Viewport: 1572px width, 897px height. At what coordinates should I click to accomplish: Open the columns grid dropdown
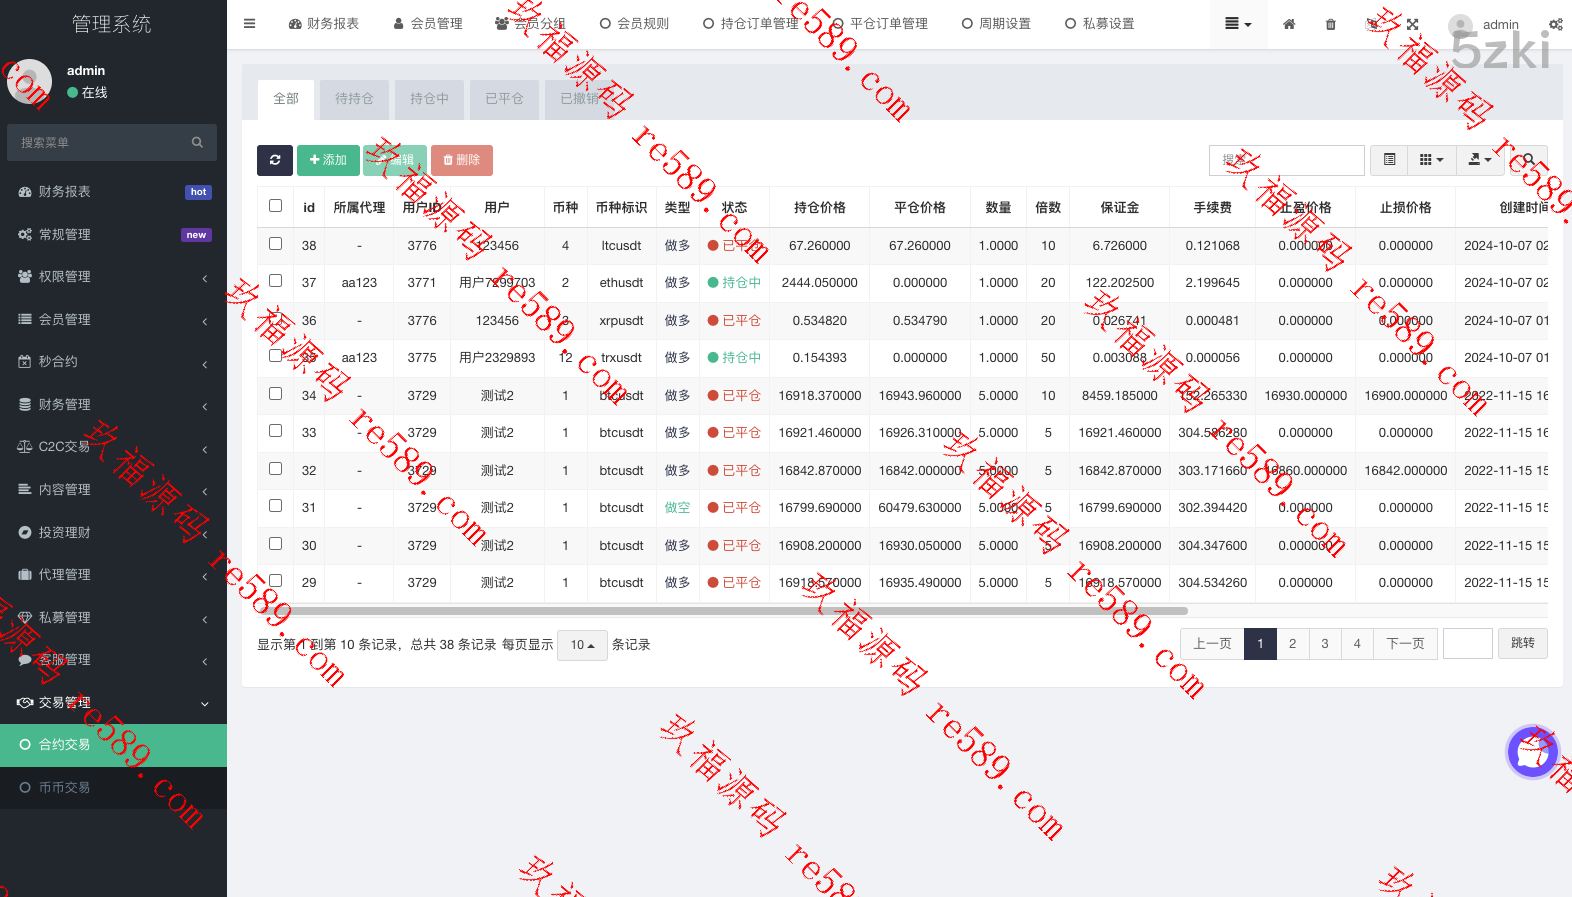[x=1431, y=160]
